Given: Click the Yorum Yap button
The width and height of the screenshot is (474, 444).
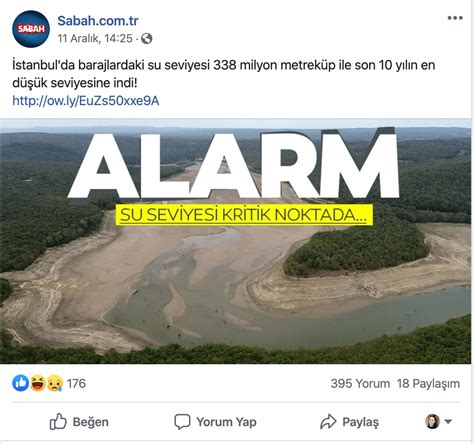Looking at the screenshot, I should pos(215,422).
